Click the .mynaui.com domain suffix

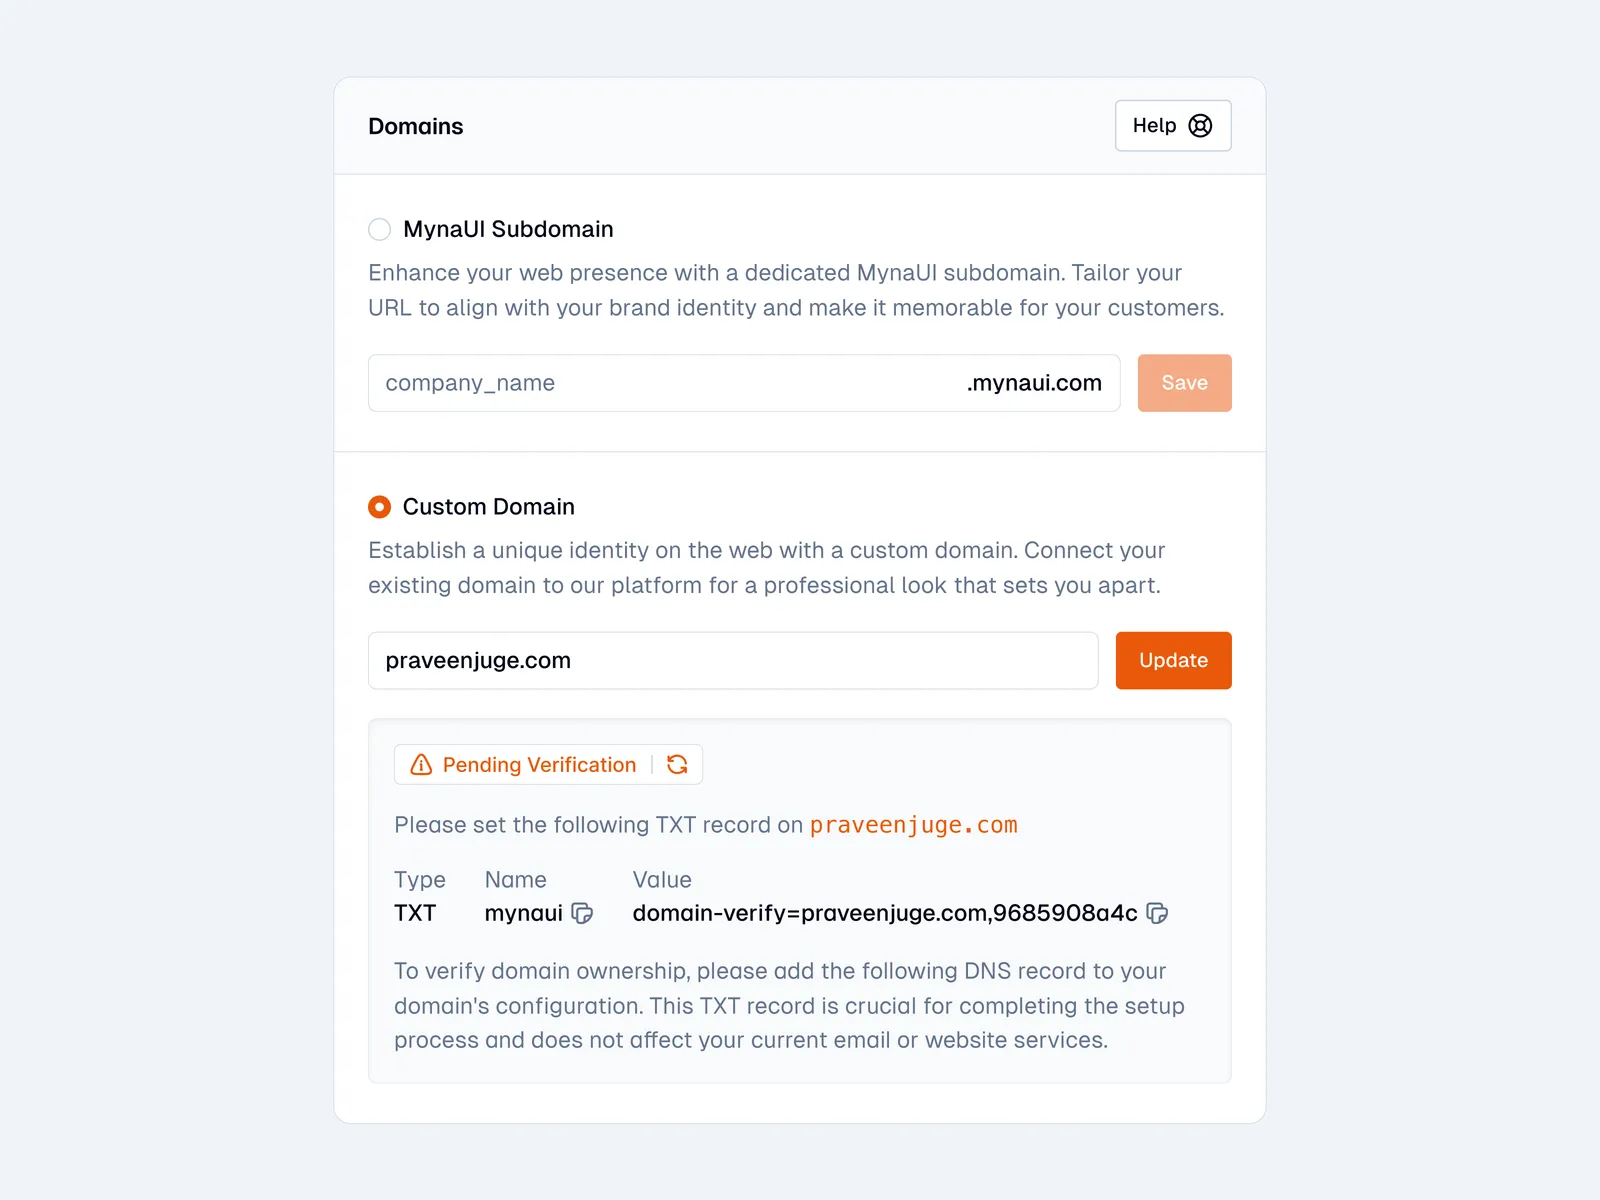[x=1034, y=383]
